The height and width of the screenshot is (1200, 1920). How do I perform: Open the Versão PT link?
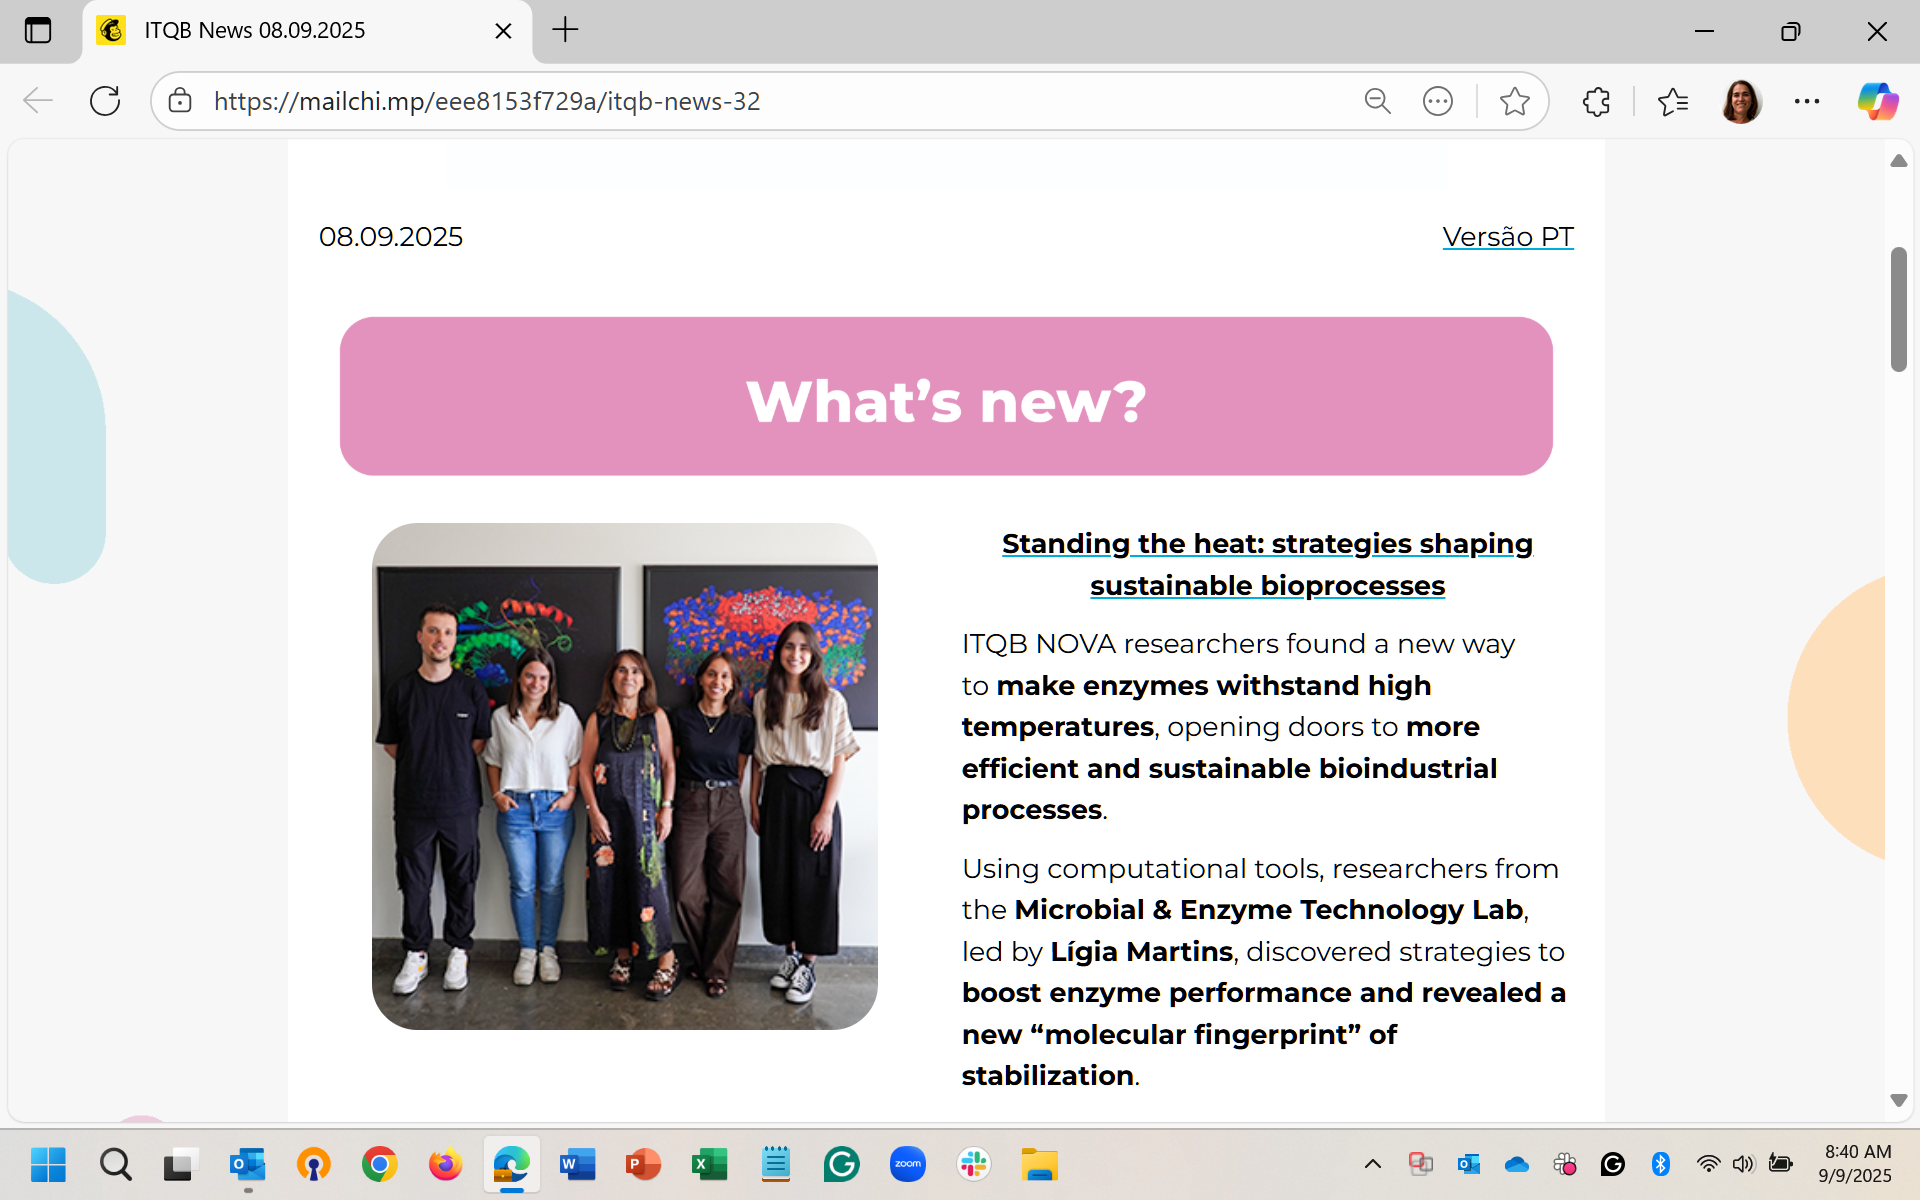(1507, 237)
